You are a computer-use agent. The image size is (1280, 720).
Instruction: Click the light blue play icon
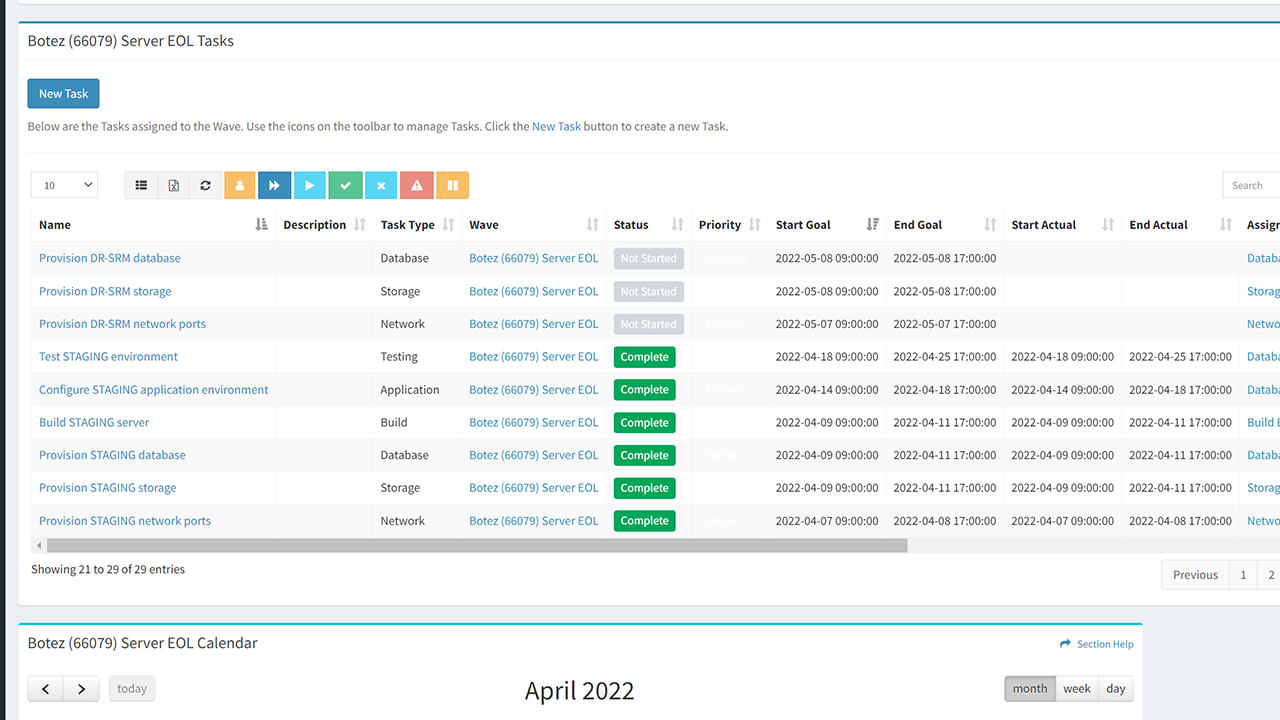pyautogui.click(x=309, y=185)
